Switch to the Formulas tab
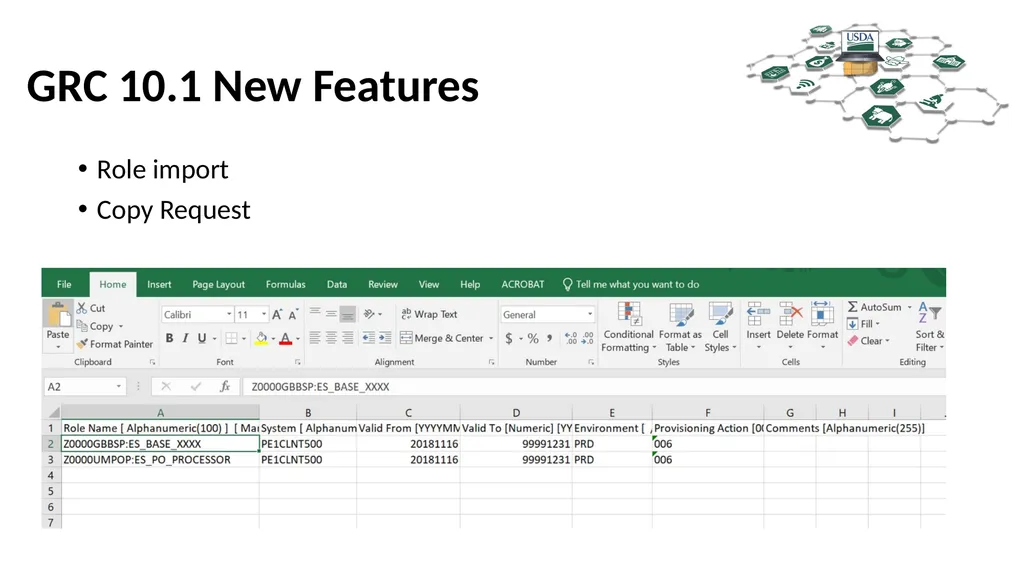1024x575 pixels. coord(285,284)
